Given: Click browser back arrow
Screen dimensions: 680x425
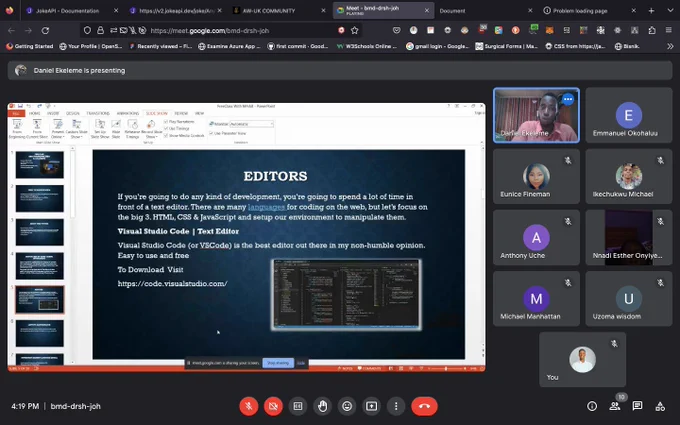Looking at the screenshot, I should (12, 30).
